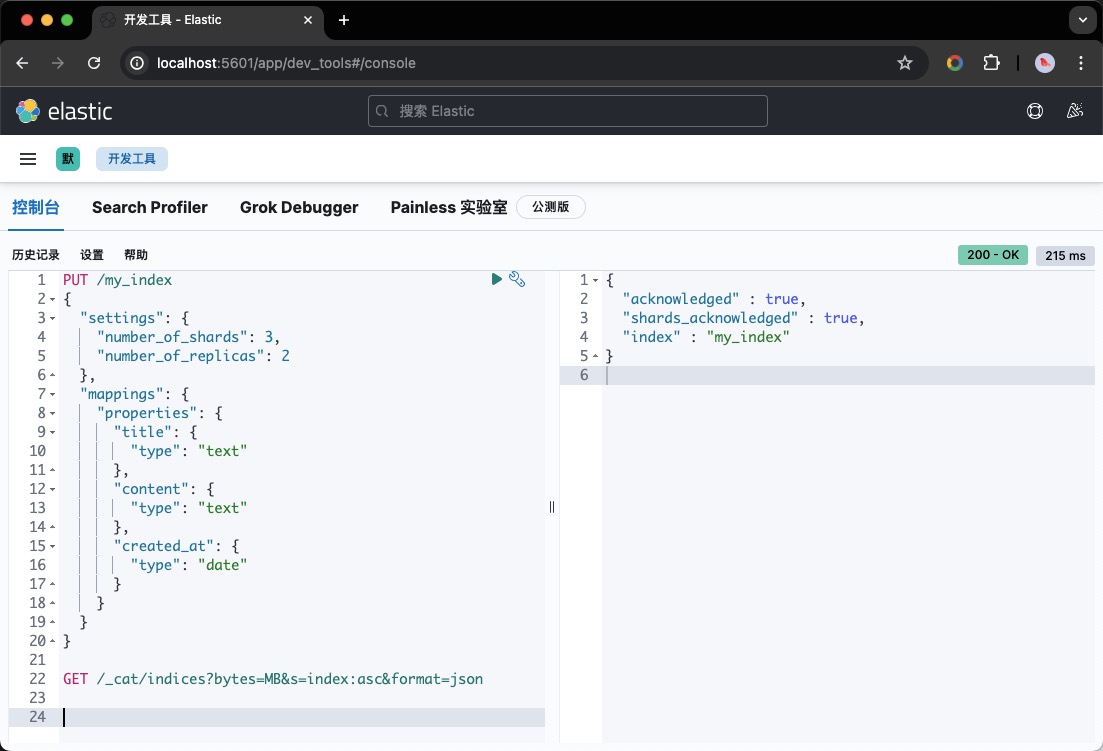Reload the page in browser
The height and width of the screenshot is (751, 1103).
[x=94, y=63]
